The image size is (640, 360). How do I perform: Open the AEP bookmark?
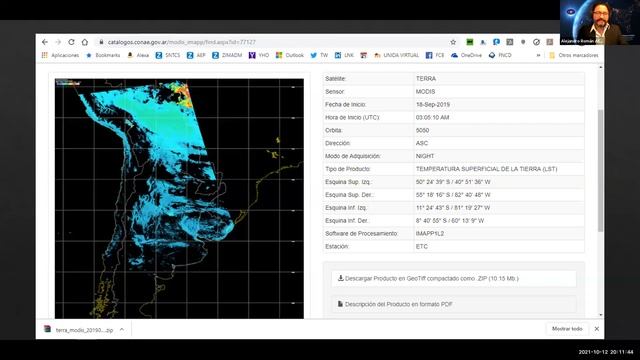196,55
